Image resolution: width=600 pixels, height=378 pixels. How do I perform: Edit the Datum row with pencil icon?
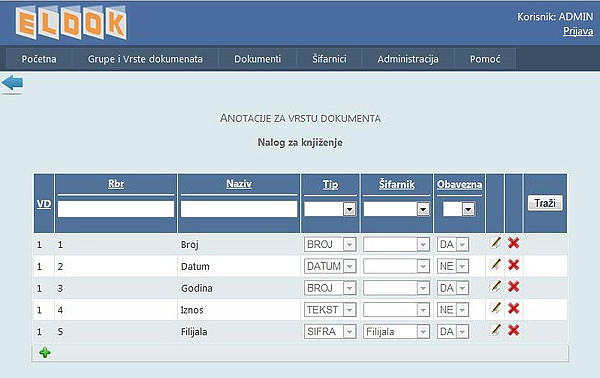pyautogui.click(x=496, y=265)
